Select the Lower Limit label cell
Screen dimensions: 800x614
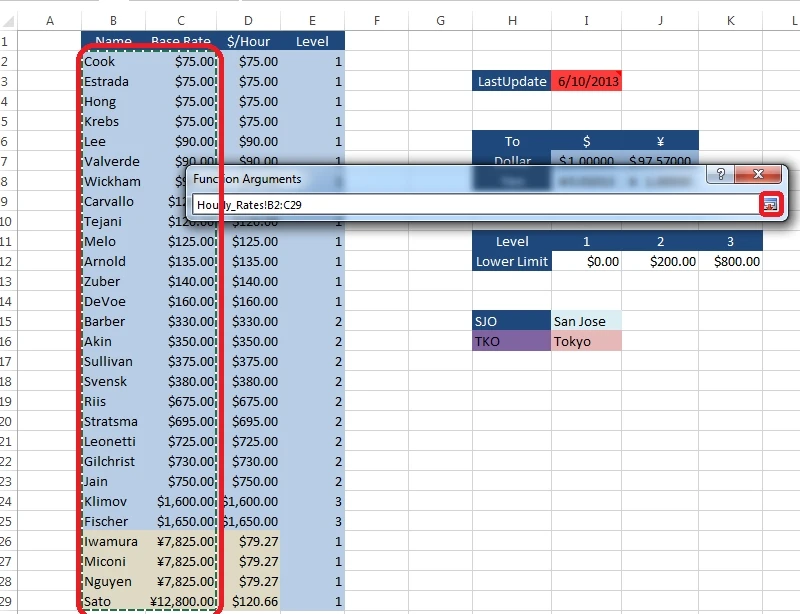pyautogui.click(x=512, y=261)
